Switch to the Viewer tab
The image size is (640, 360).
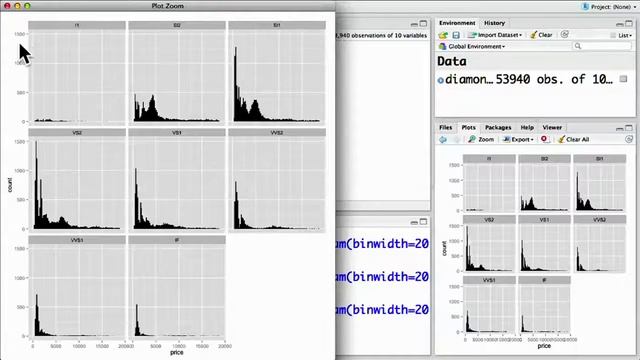[552, 127]
